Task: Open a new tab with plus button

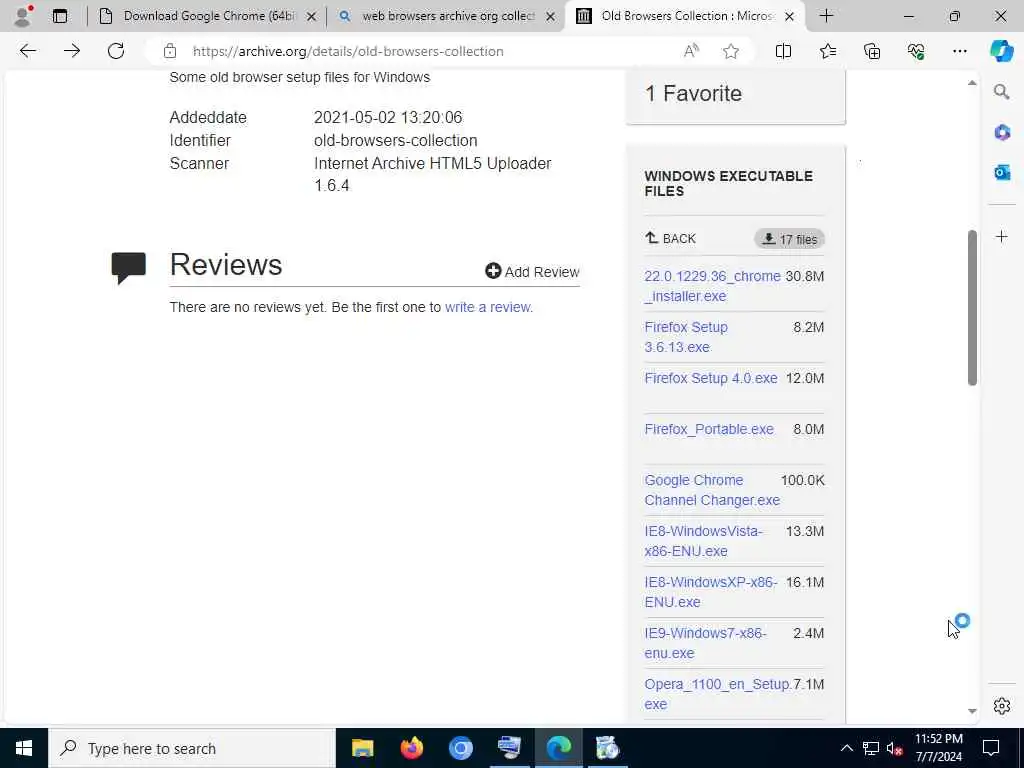Action: [826, 16]
